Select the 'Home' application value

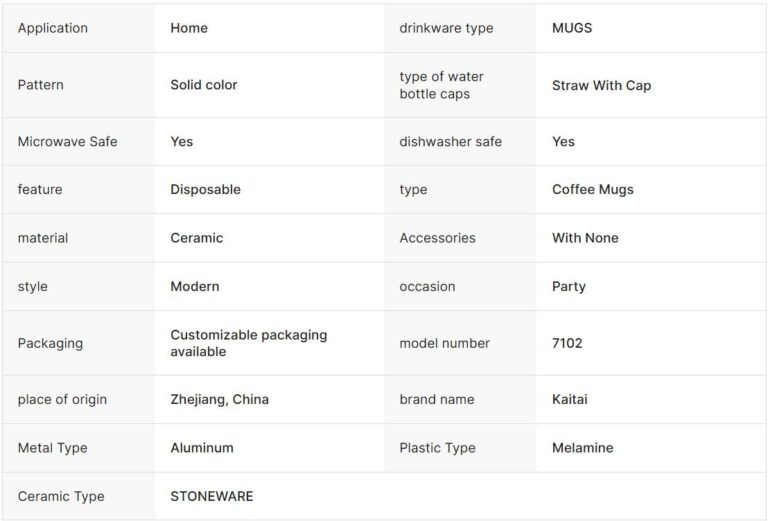click(x=189, y=28)
